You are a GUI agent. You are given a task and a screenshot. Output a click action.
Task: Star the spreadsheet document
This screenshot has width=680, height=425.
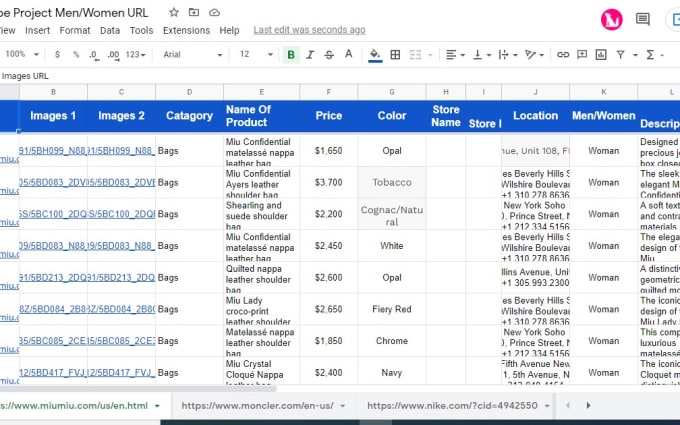[174, 13]
